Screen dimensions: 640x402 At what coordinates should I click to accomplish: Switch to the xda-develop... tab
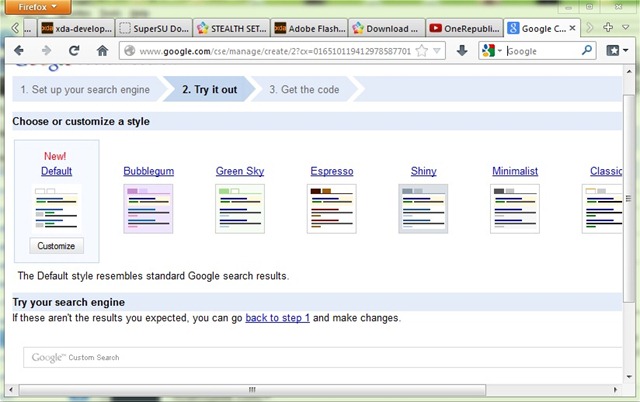click(x=76, y=29)
